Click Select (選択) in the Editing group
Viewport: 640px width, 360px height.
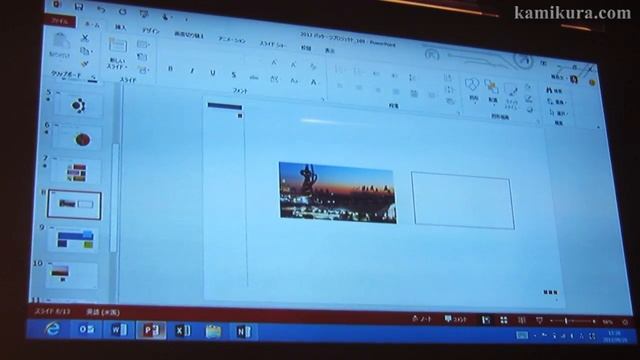(558, 113)
